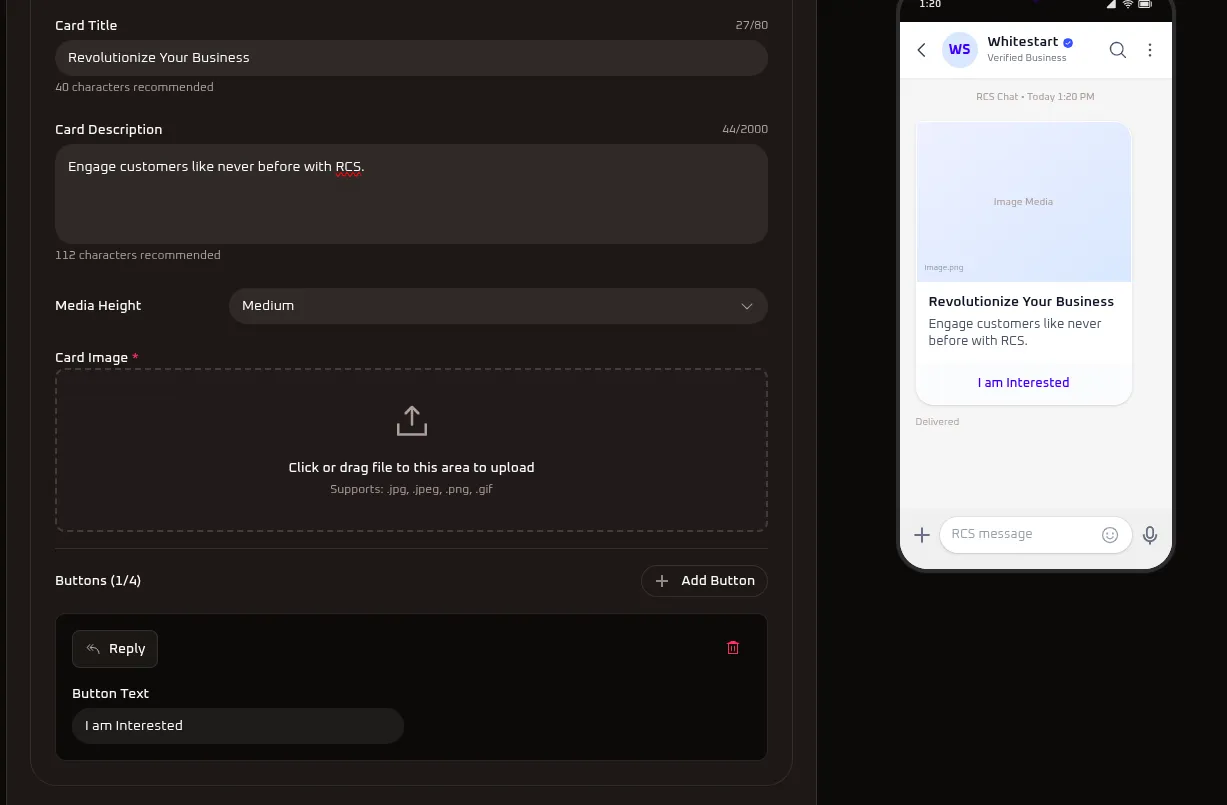Click the Add Button button
The image size is (1227, 805).
click(704, 581)
